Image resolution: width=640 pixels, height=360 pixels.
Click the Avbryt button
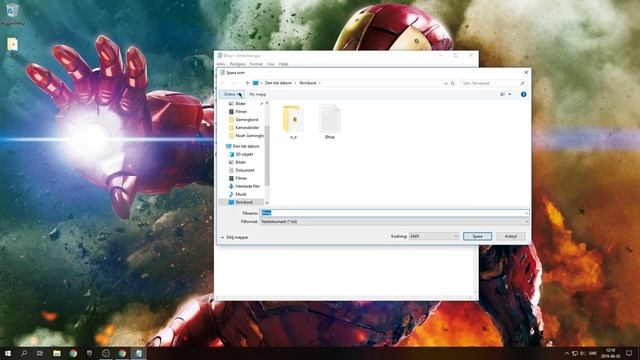[511, 236]
